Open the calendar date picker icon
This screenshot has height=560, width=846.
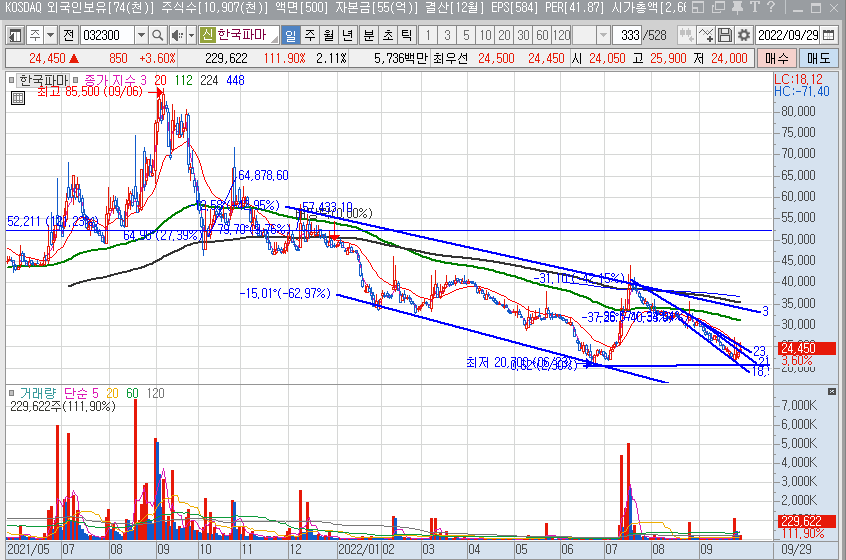click(x=829, y=36)
